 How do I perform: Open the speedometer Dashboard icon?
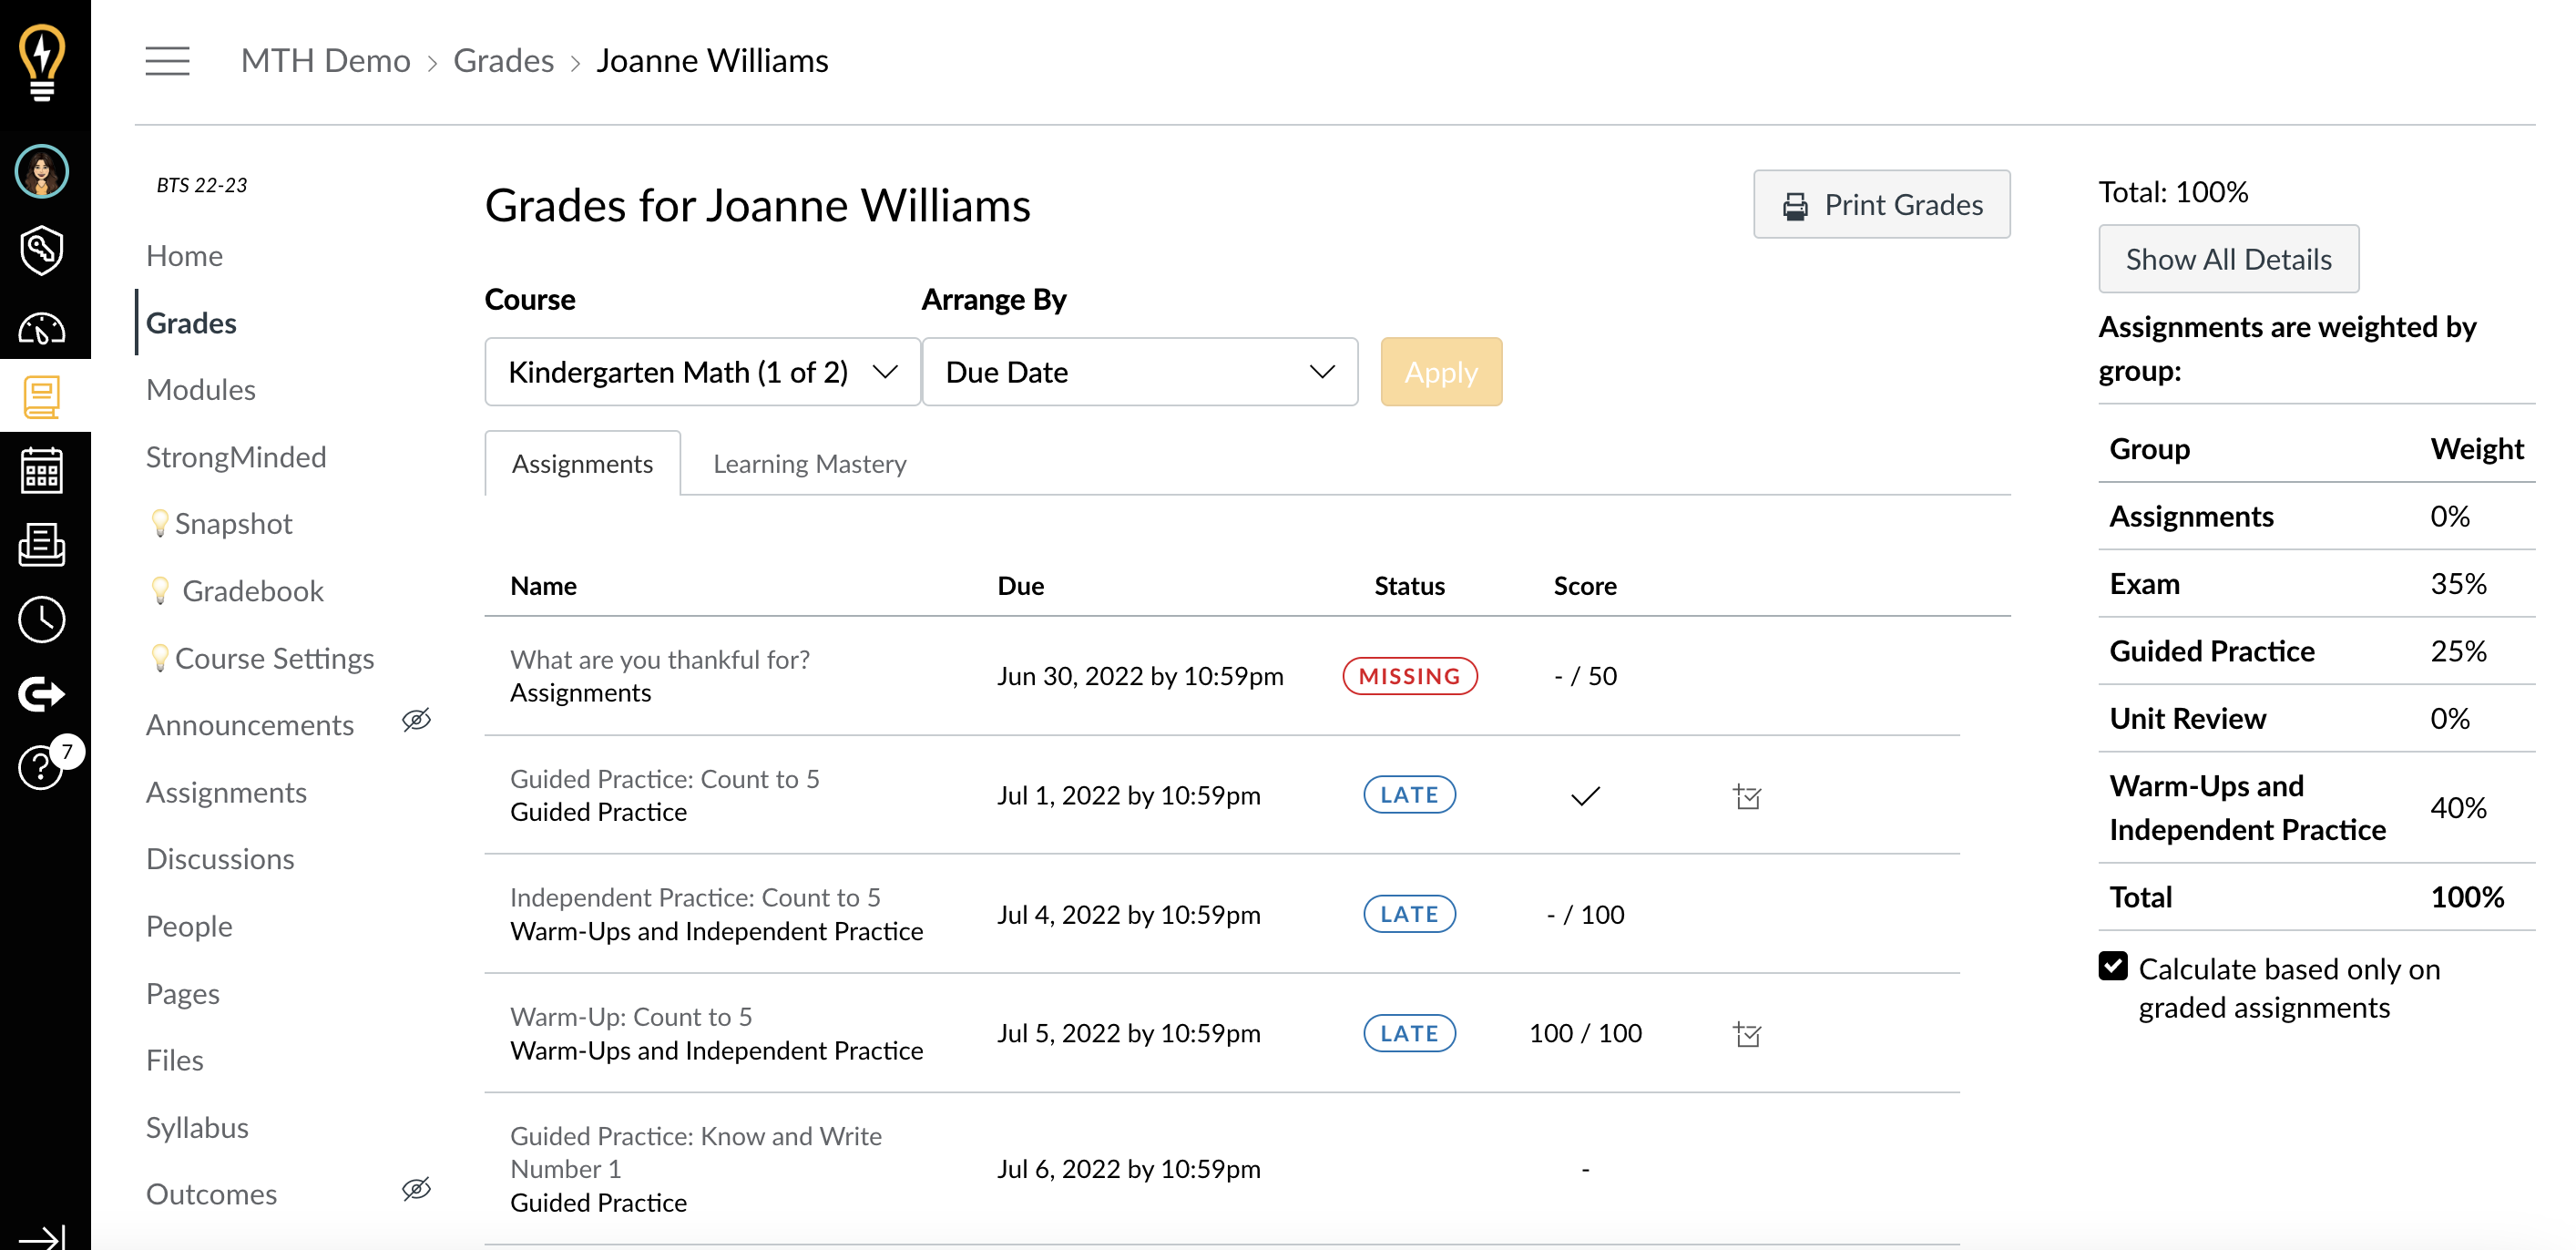click(x=42, y=327)
